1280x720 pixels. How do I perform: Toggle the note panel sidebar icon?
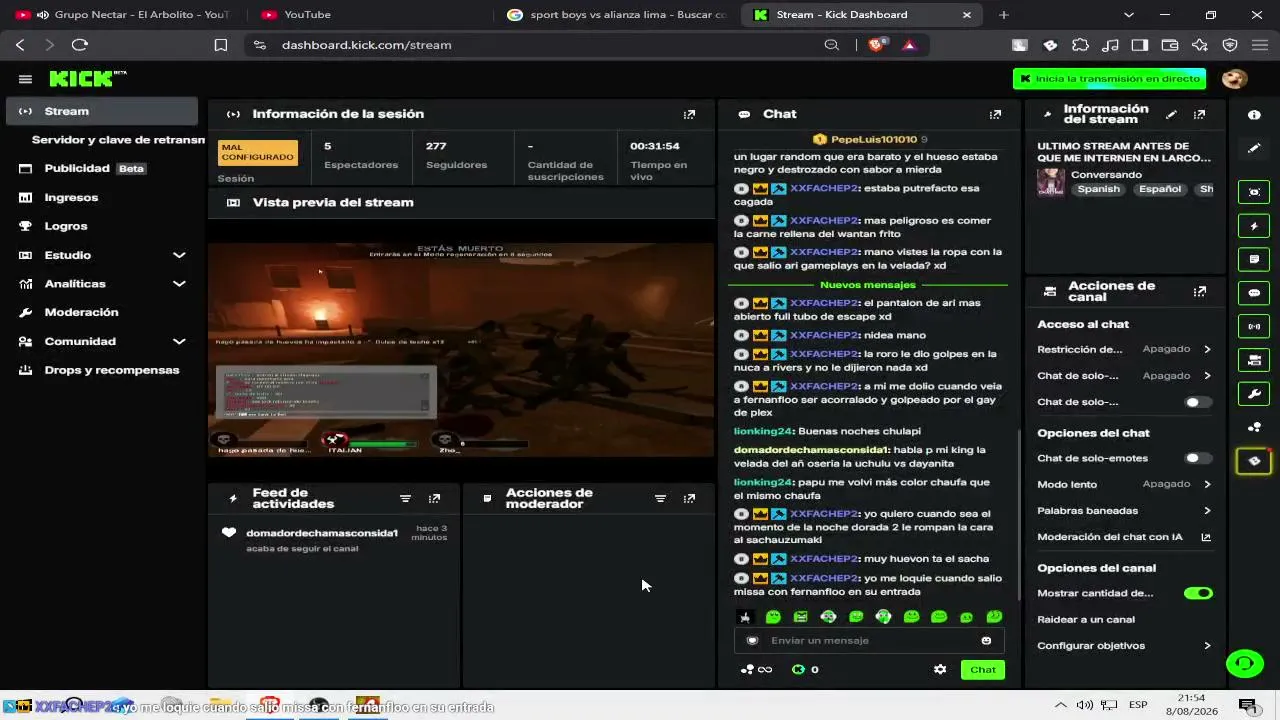[1254, 259]
